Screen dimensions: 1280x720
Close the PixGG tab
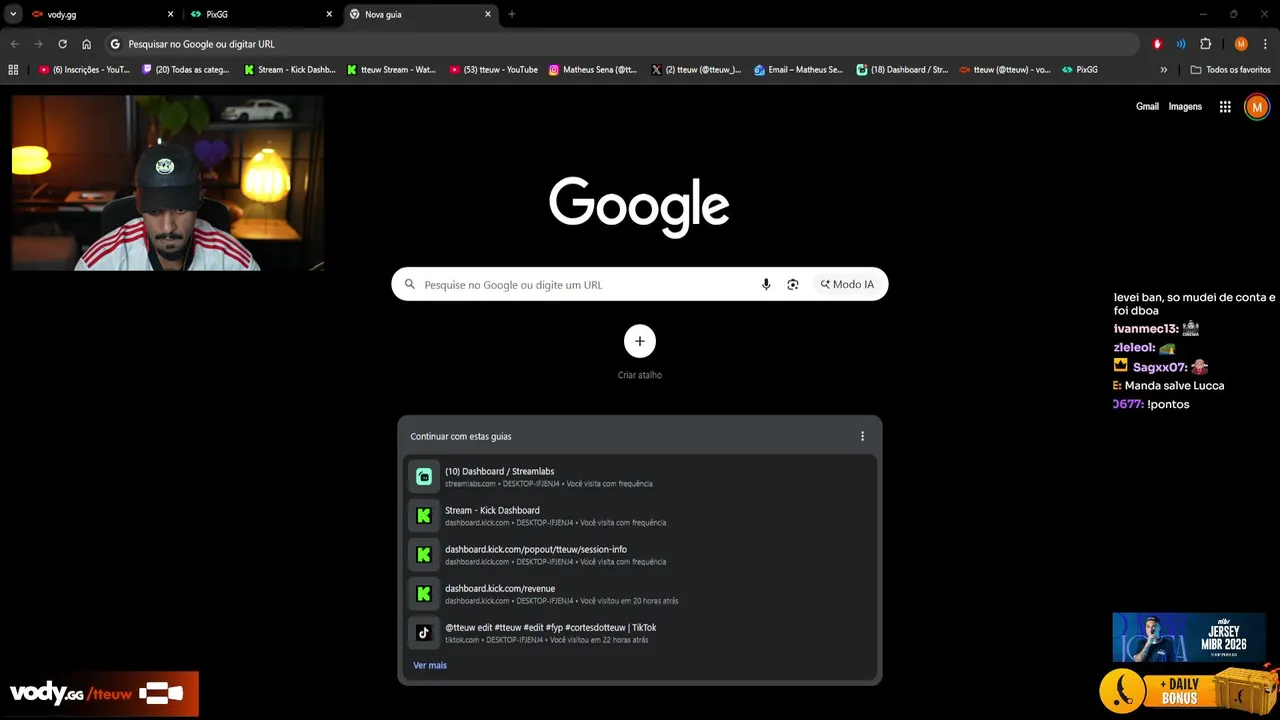tap(329, 14)
